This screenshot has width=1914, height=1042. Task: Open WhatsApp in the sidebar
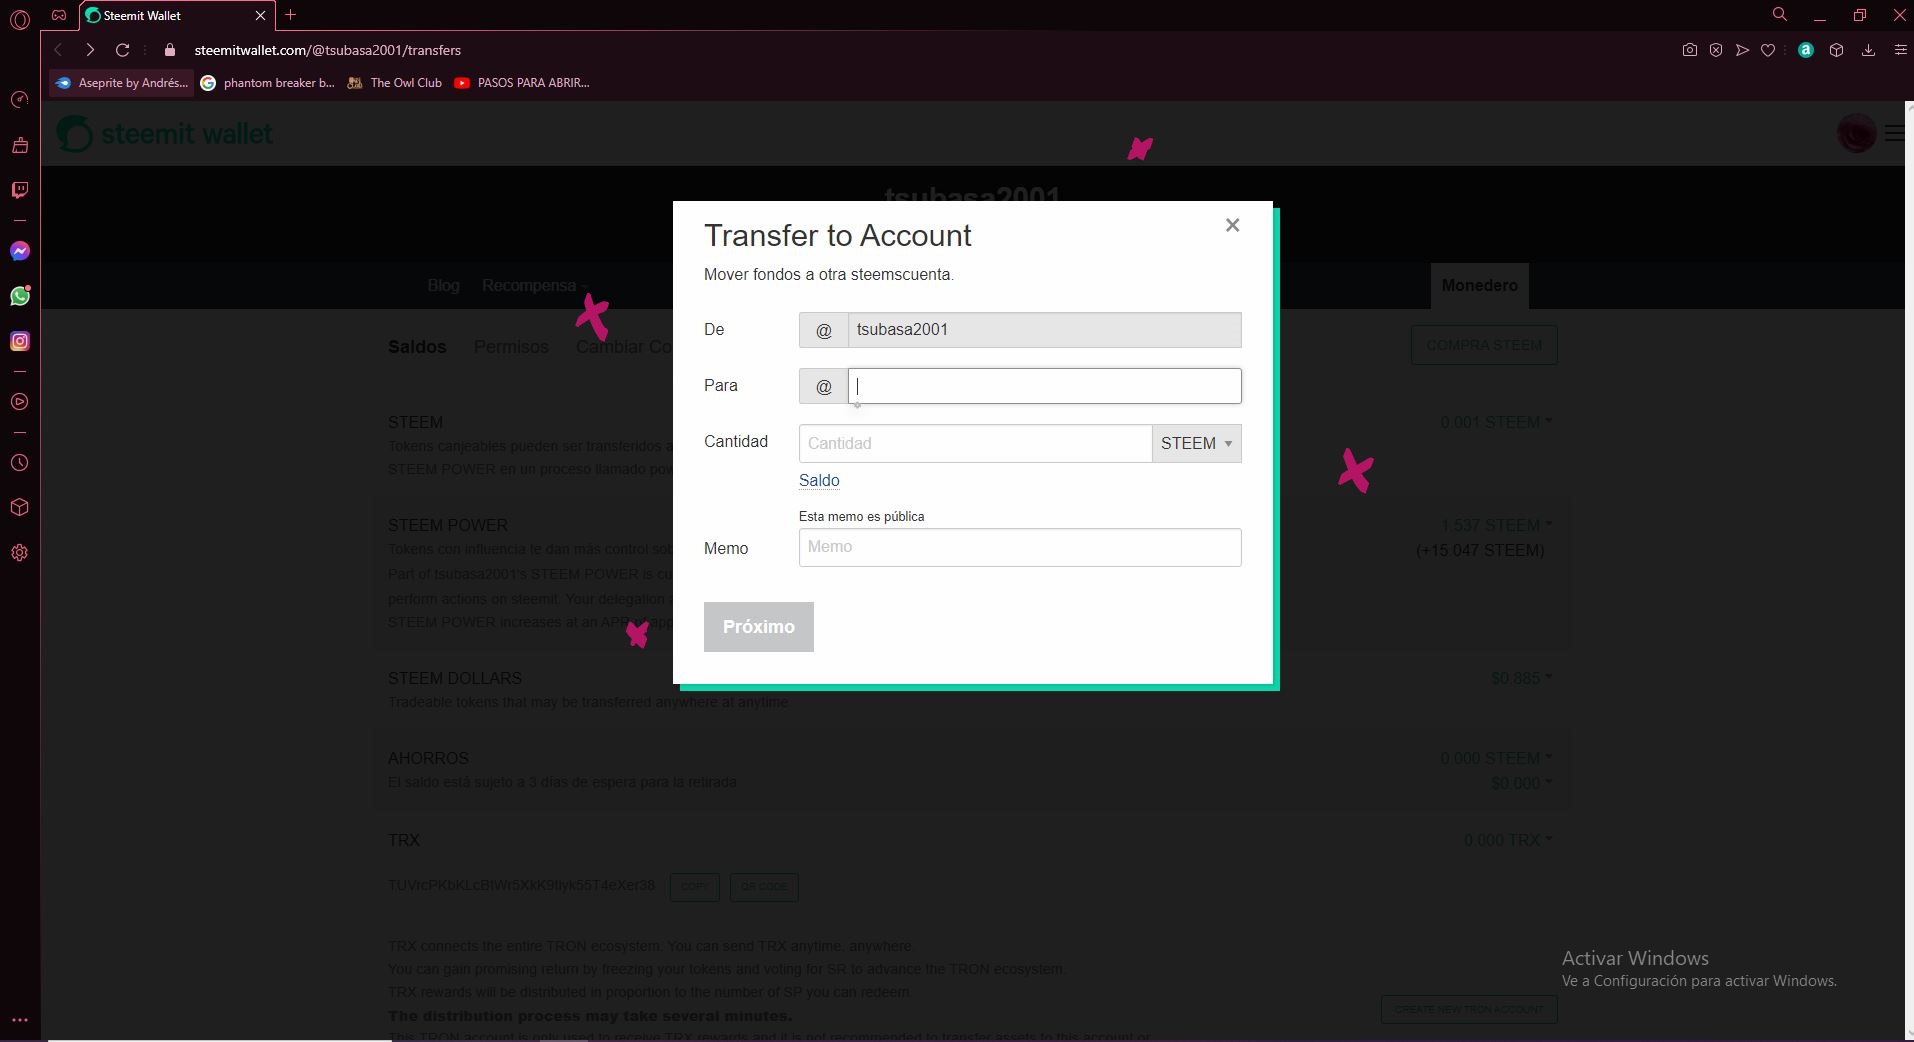19,296
